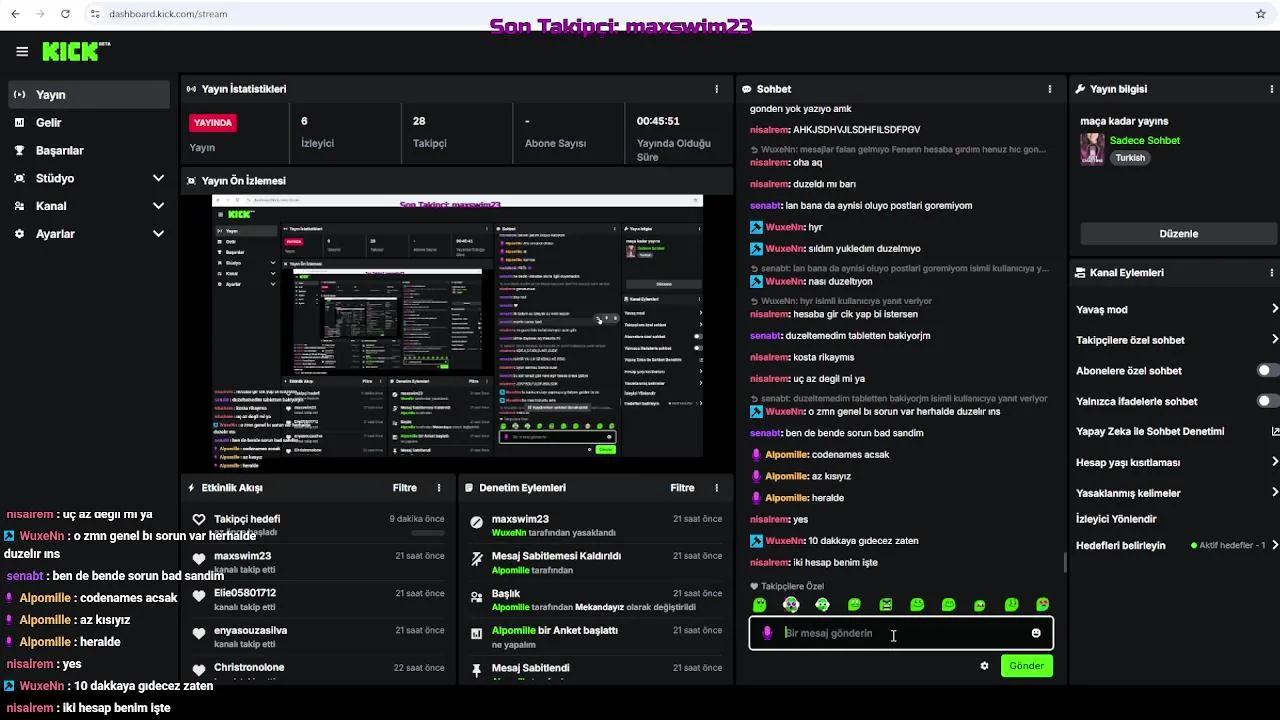Toggle Abonelere özel sohbet switch
The width and height of the screenshot is (1280, 720).
click(1267, 371)
